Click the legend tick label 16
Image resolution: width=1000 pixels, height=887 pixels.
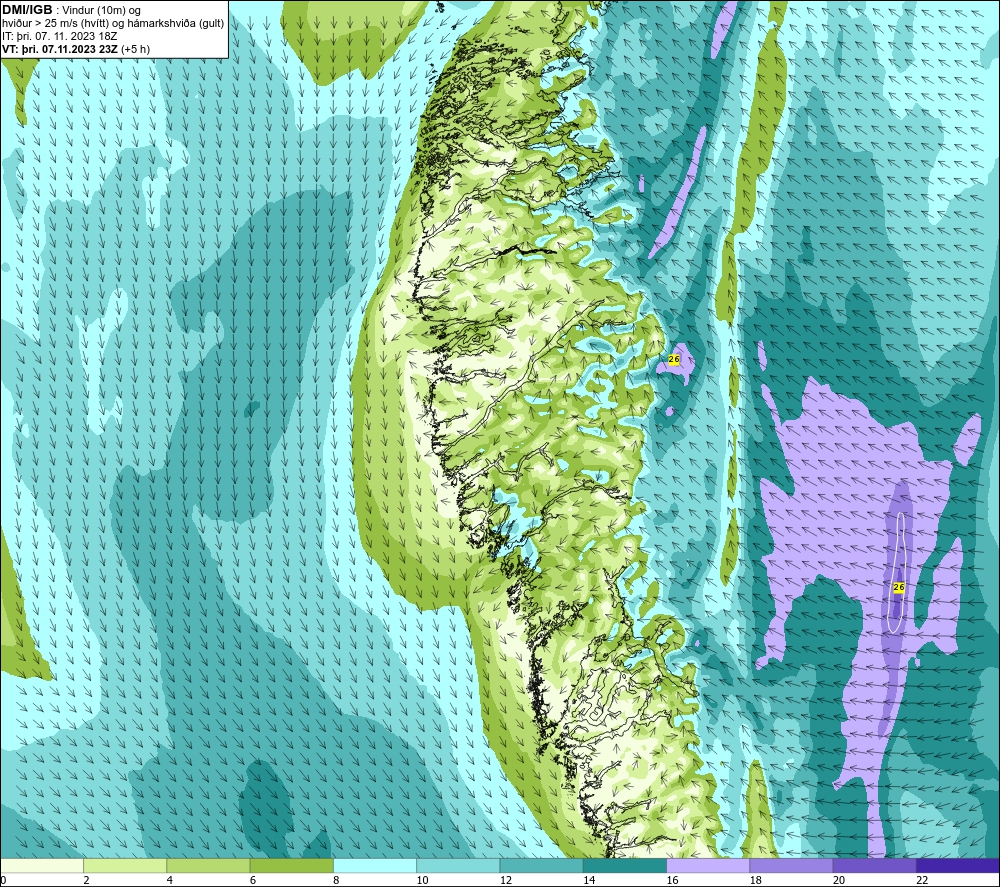tap(672, 880)
